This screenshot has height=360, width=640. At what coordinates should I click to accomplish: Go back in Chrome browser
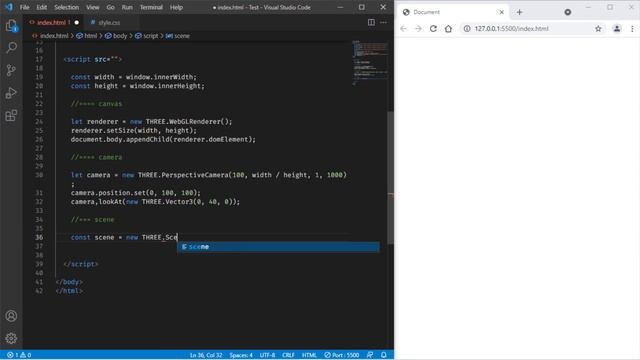(403, 29)
